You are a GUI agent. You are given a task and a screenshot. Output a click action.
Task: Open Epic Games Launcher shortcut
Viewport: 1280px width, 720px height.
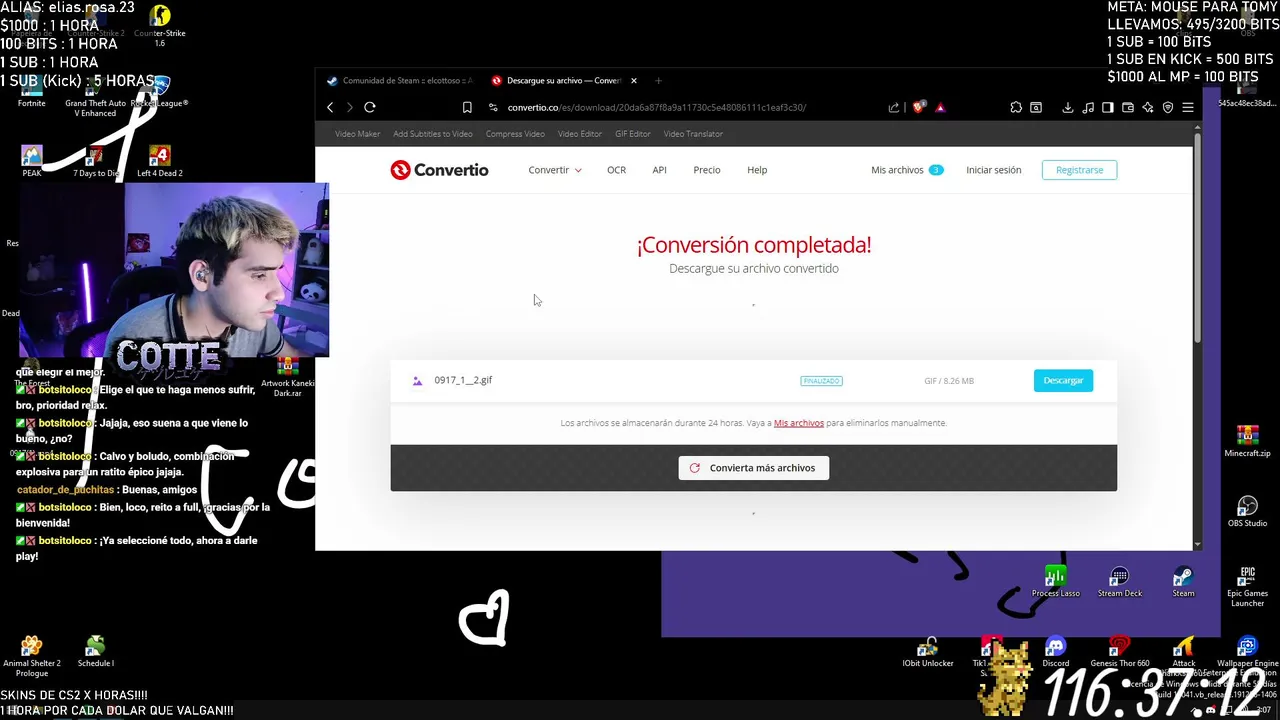point(1247,586)
